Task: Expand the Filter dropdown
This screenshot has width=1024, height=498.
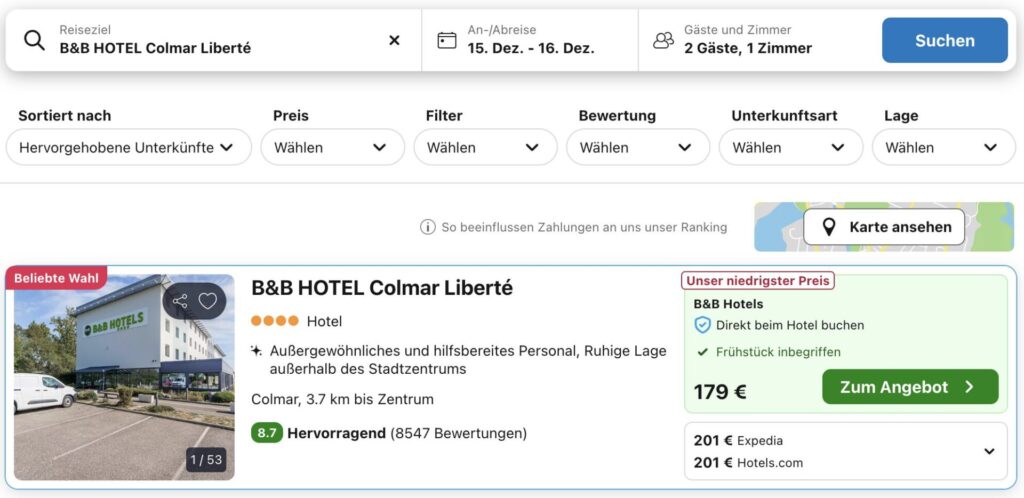Action: (485, 147)
